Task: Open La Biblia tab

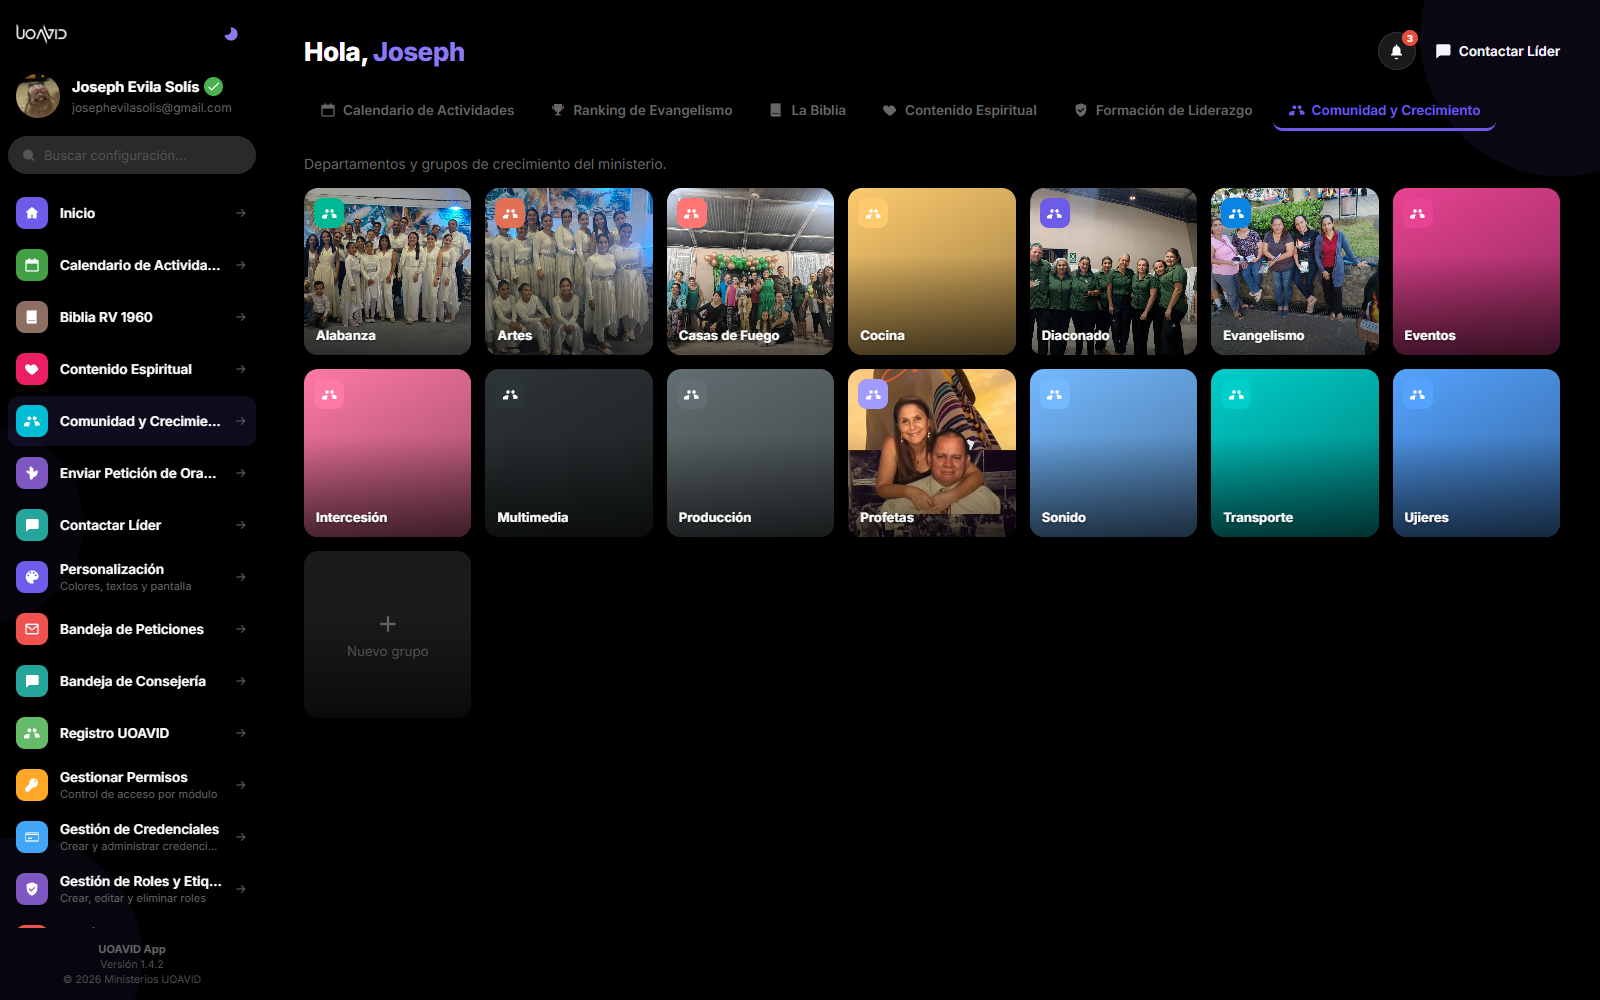Action: coord(807,110)
